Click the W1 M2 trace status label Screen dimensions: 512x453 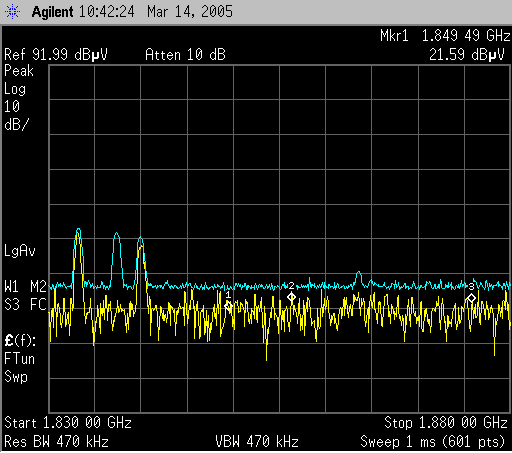click(x=25, y=287)
